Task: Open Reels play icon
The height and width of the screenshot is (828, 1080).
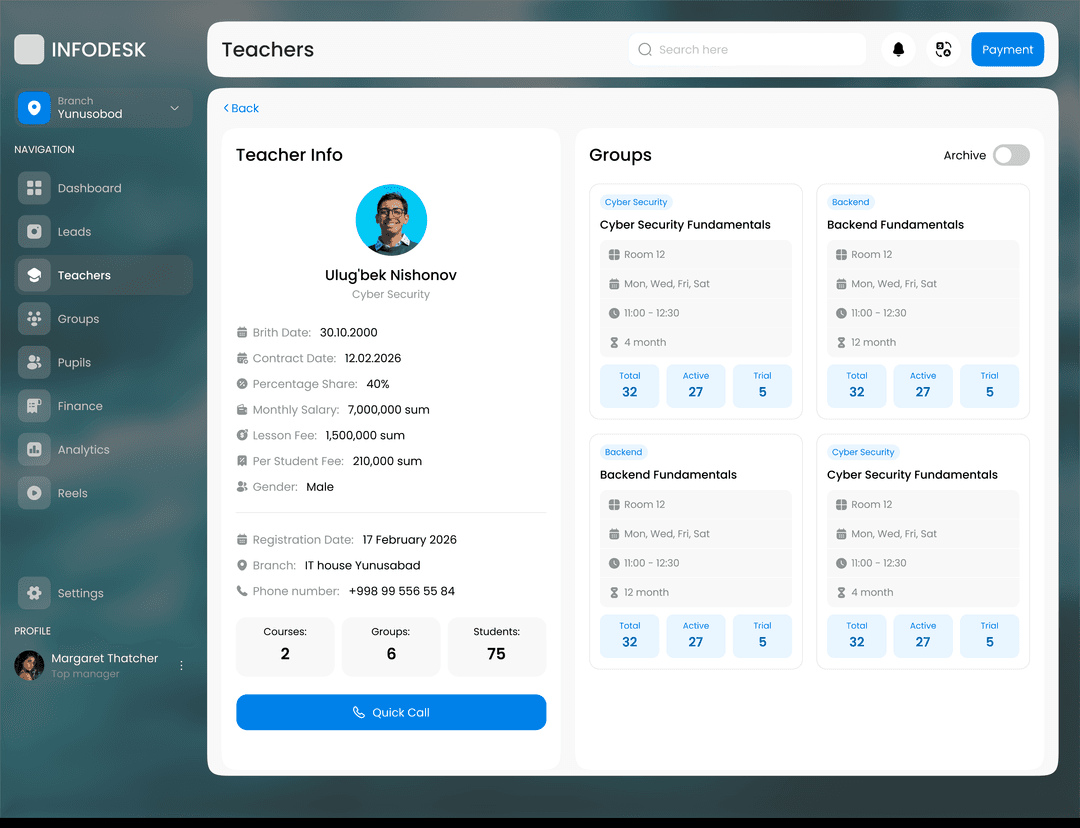Action: click(x=34, y=493)
